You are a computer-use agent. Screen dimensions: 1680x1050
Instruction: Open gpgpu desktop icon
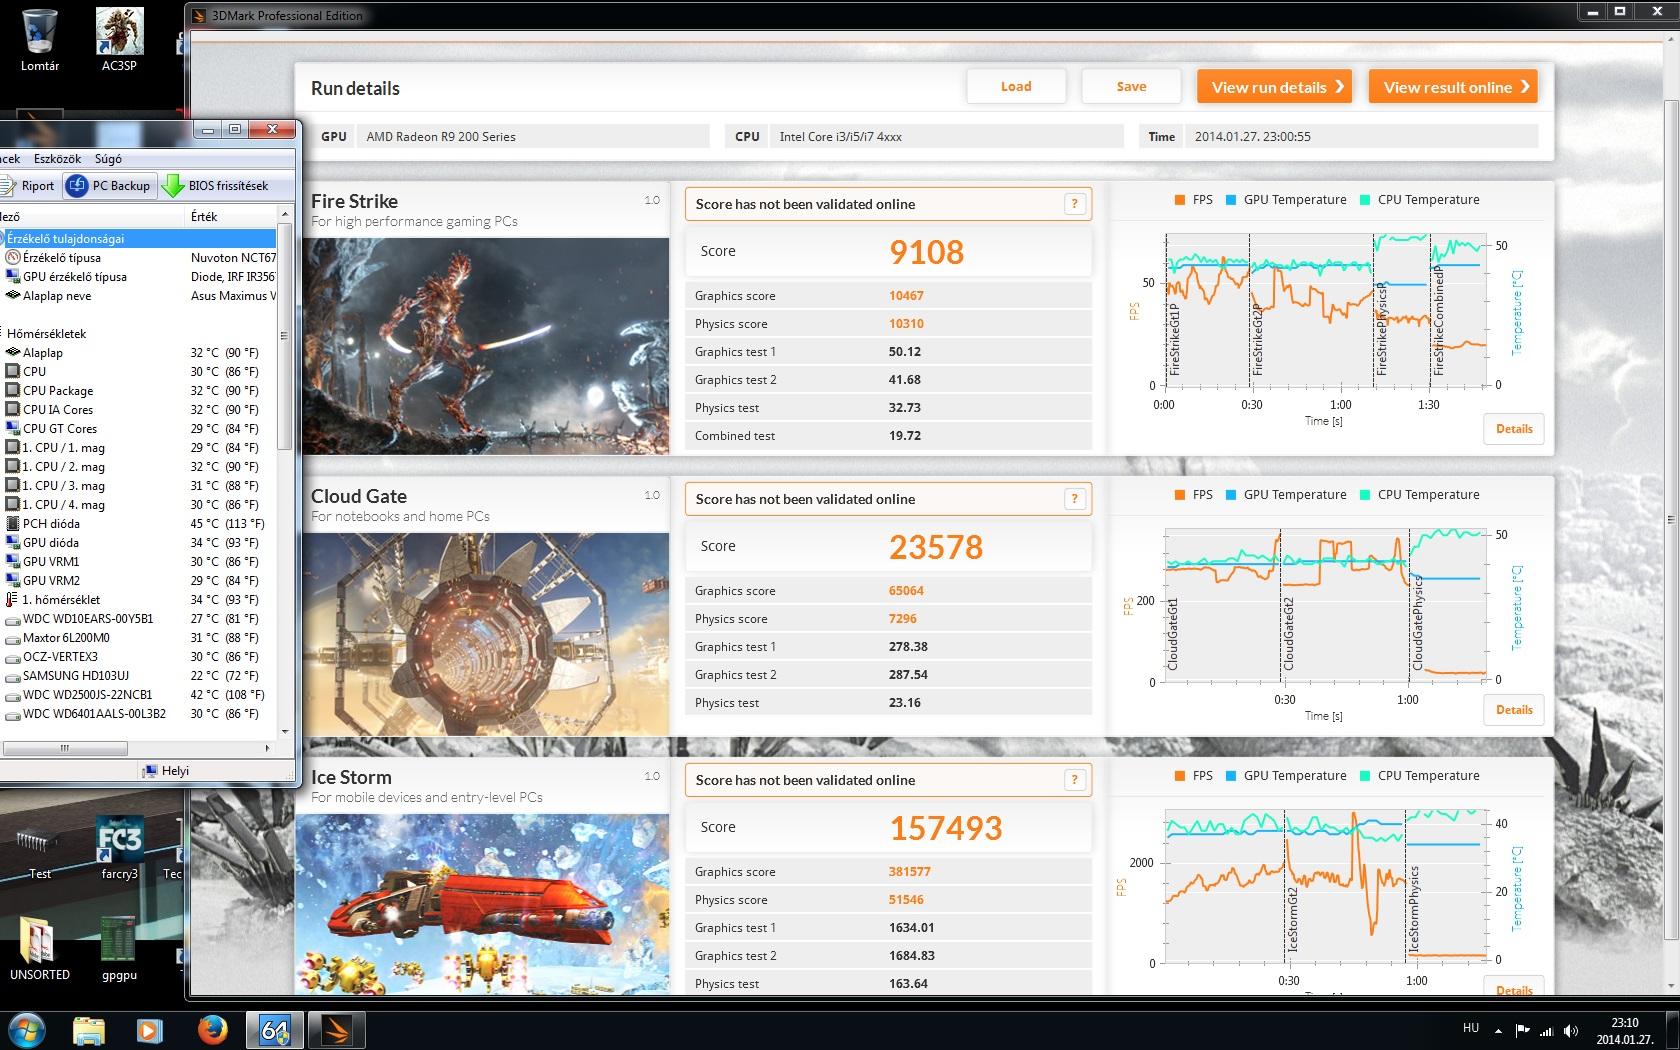tap(119, 948)
